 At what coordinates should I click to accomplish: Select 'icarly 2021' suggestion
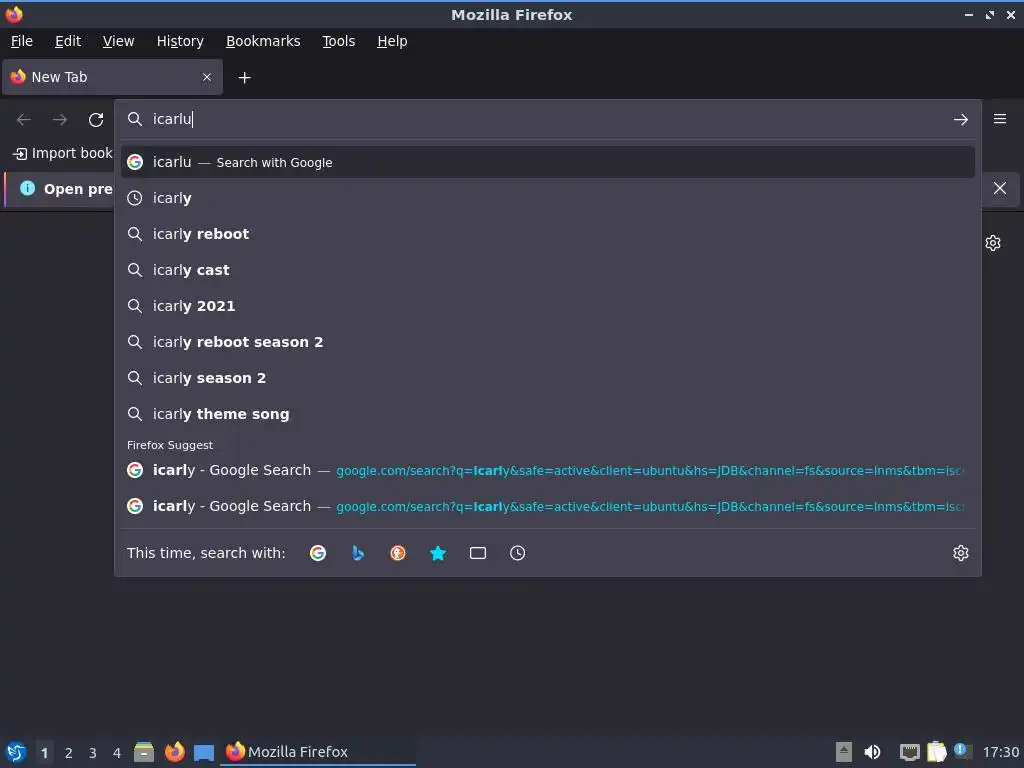(547, 306)
